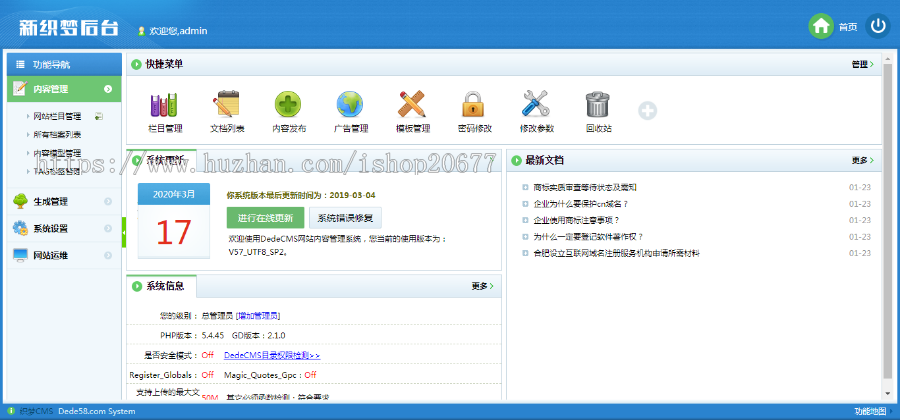Open article 为什么一定要登记软件著作权？
Viewport: 900px width, 420px height.
[588, 236]
